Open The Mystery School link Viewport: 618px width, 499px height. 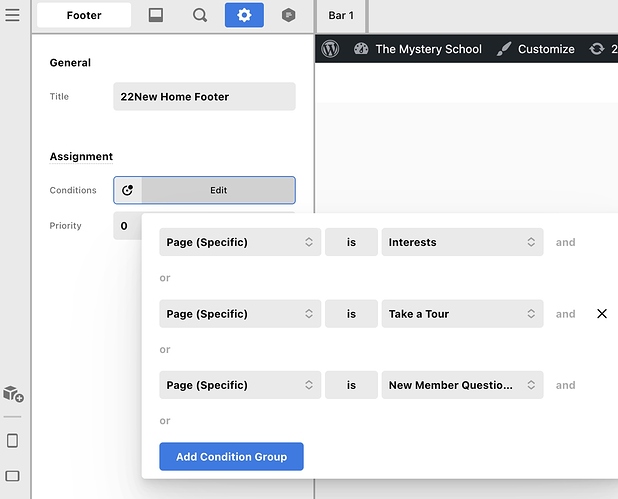point(428,49)
